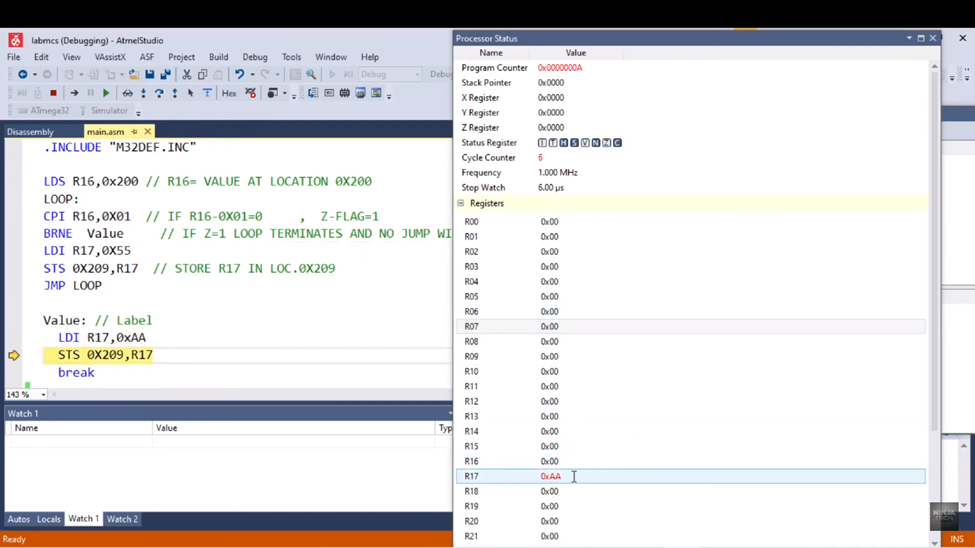This screenshot has width=975, height=548.
Task: Switch to the Disassembly tab
Action: point(30,132)
